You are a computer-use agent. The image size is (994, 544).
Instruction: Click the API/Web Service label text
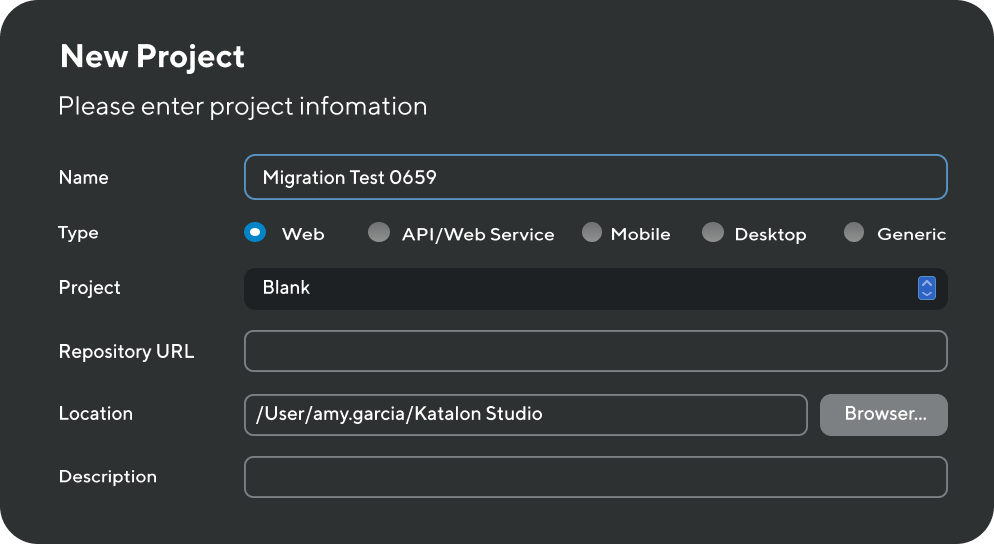click(x=478, y=235)
